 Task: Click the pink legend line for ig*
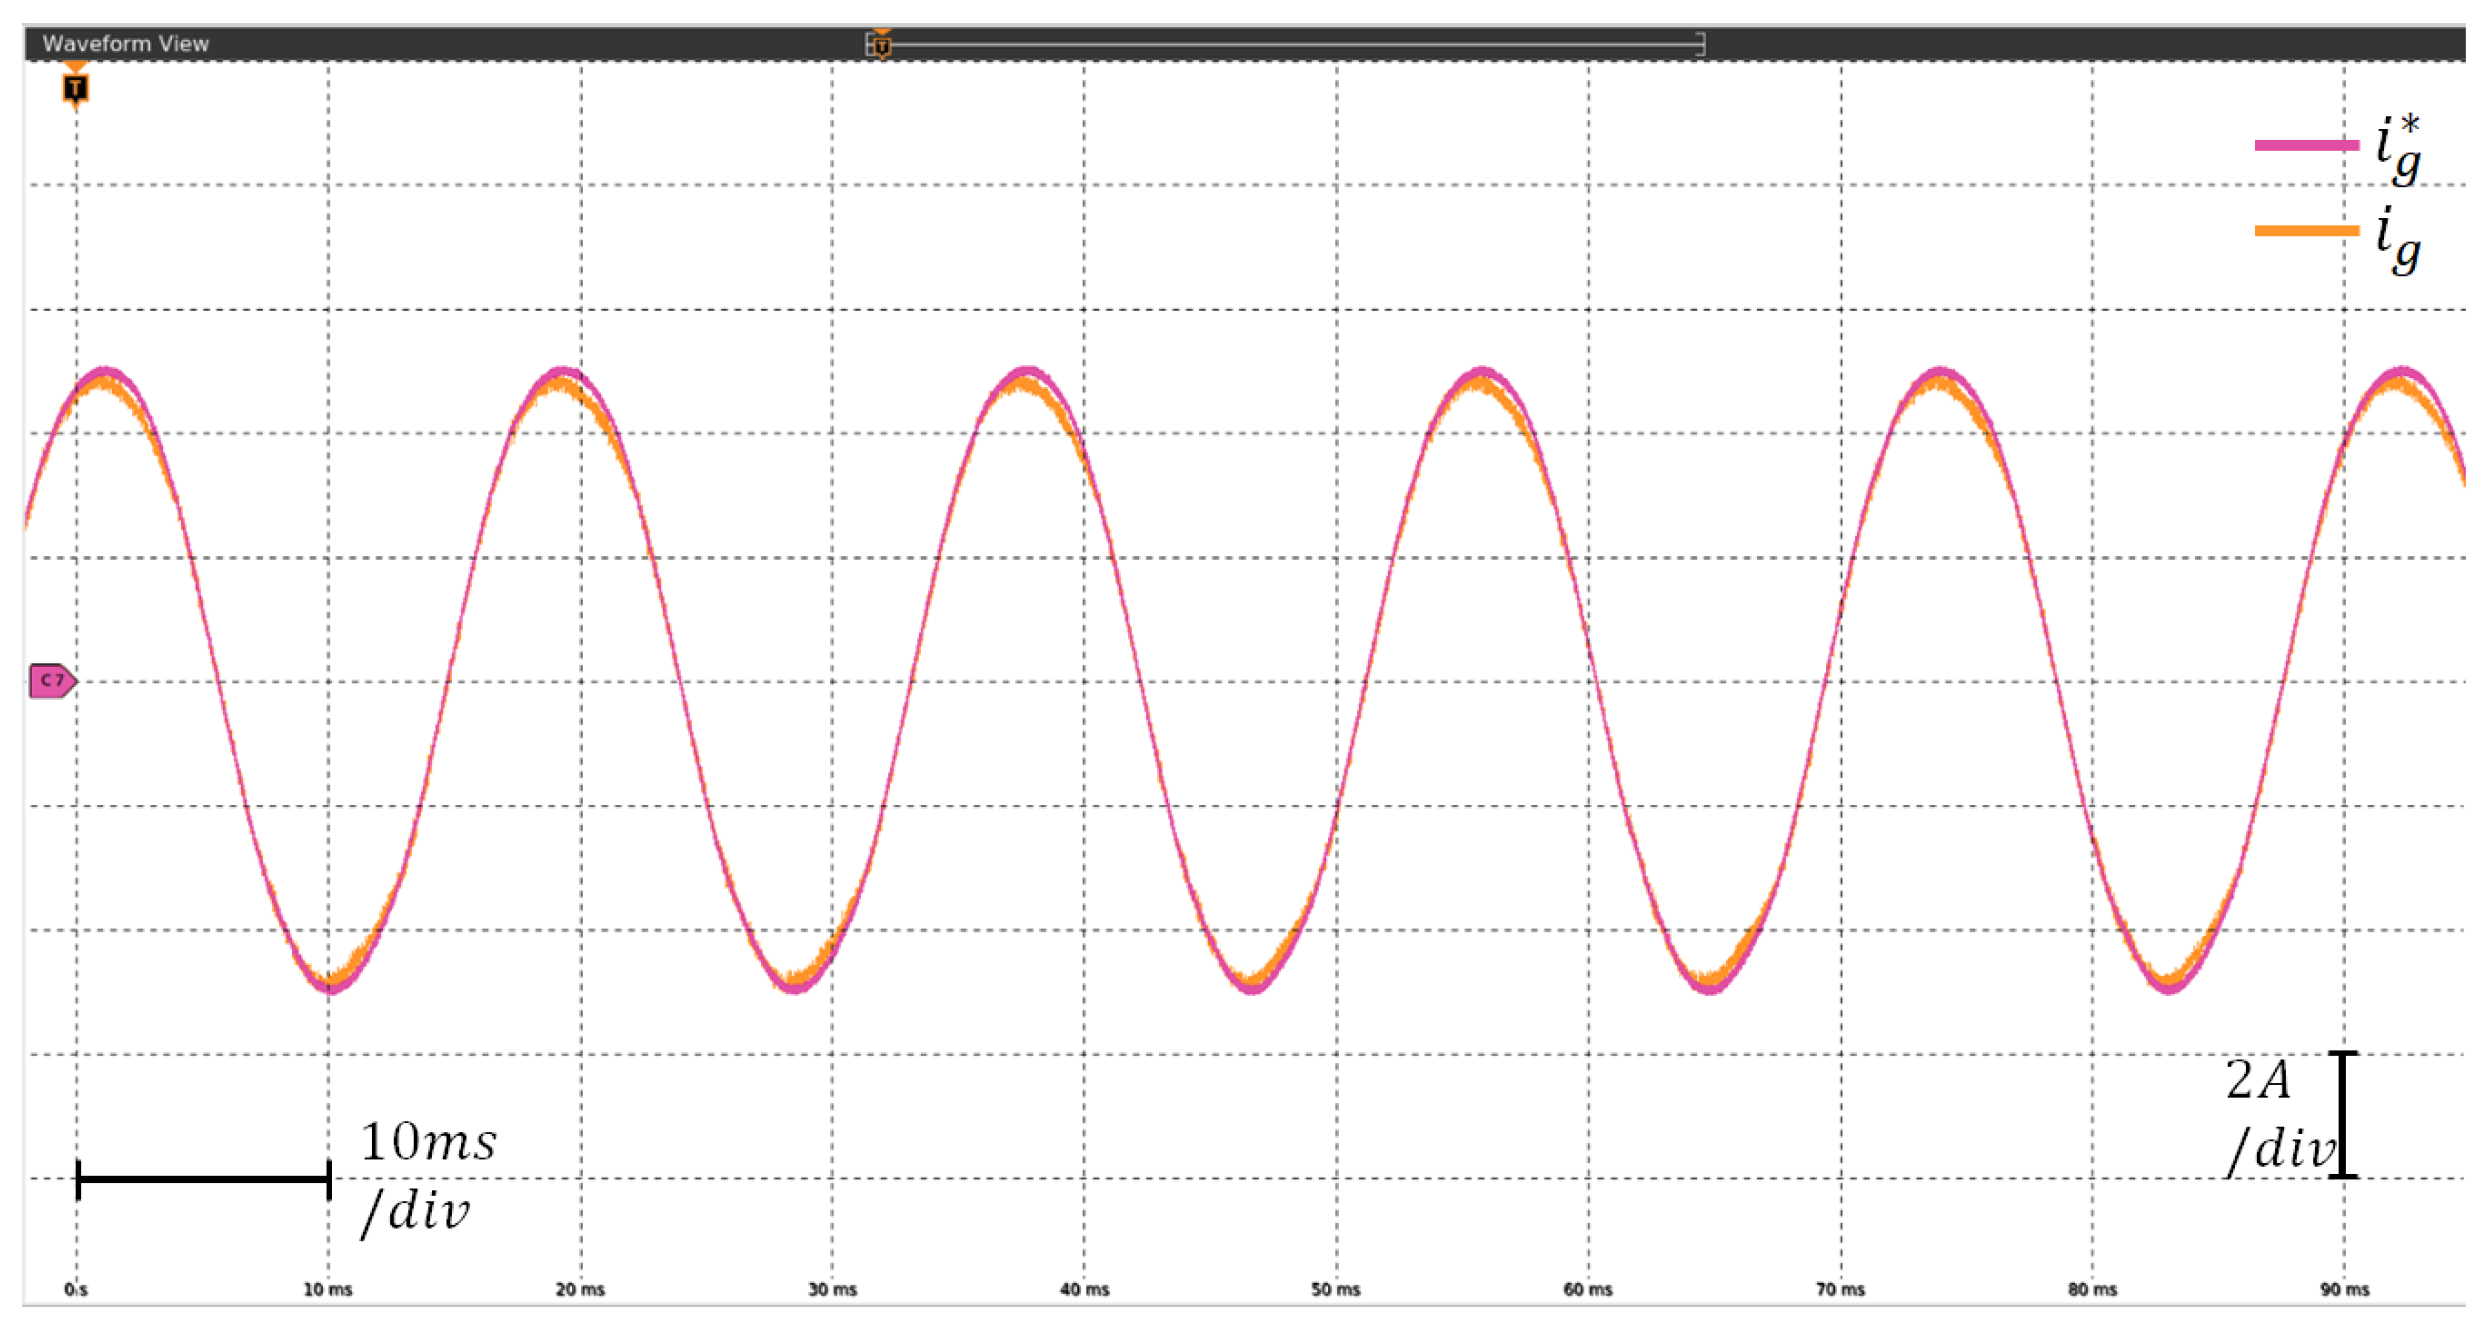click(x=2306, y=146)
